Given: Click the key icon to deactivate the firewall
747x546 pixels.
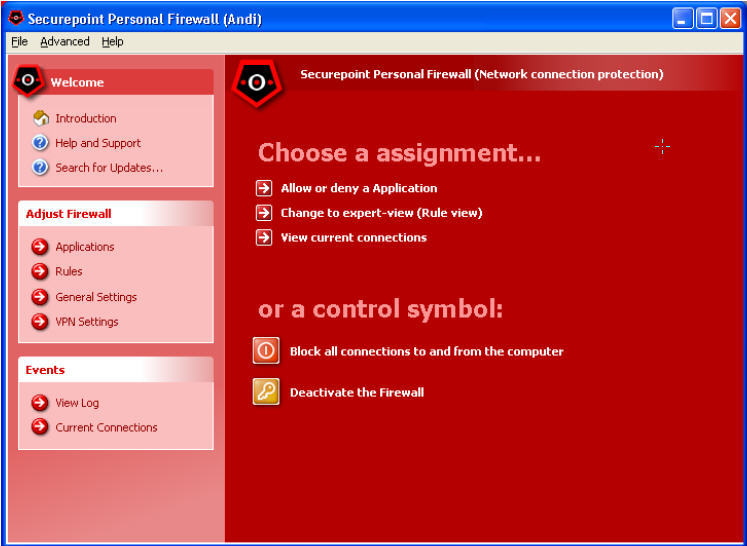Looking at the screenshot, I should pos(266,392).
